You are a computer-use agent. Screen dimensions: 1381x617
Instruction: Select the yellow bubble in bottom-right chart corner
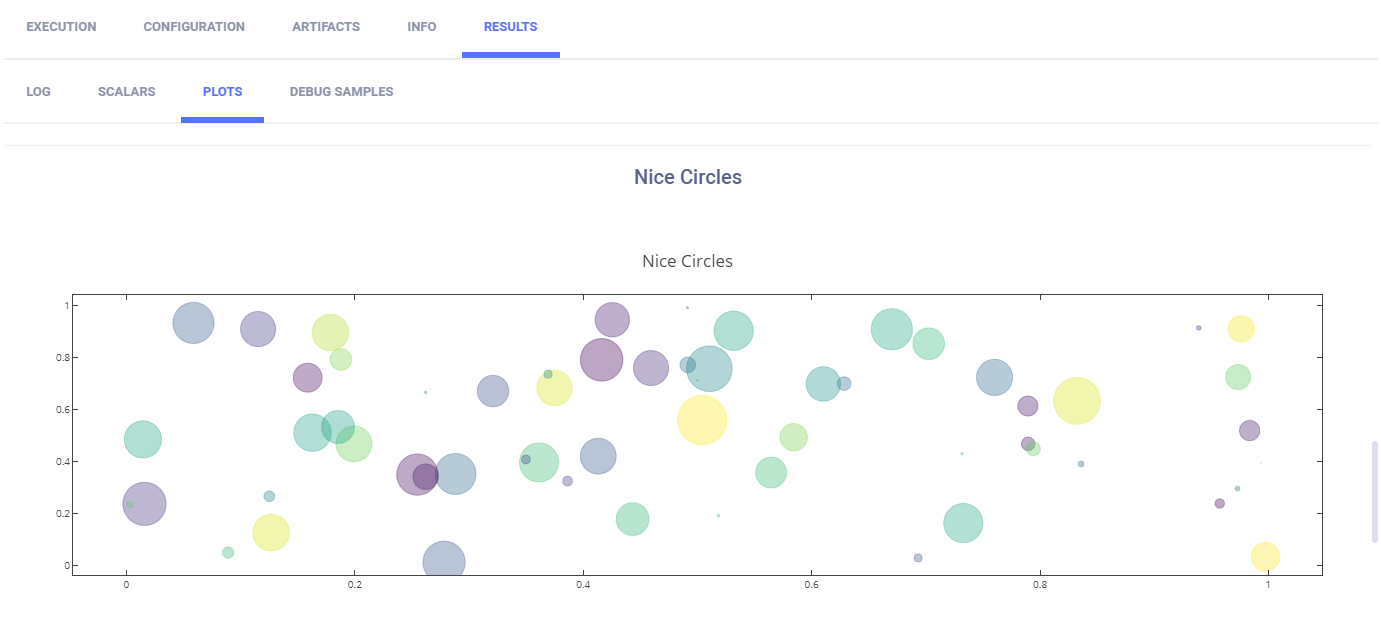1265,556
